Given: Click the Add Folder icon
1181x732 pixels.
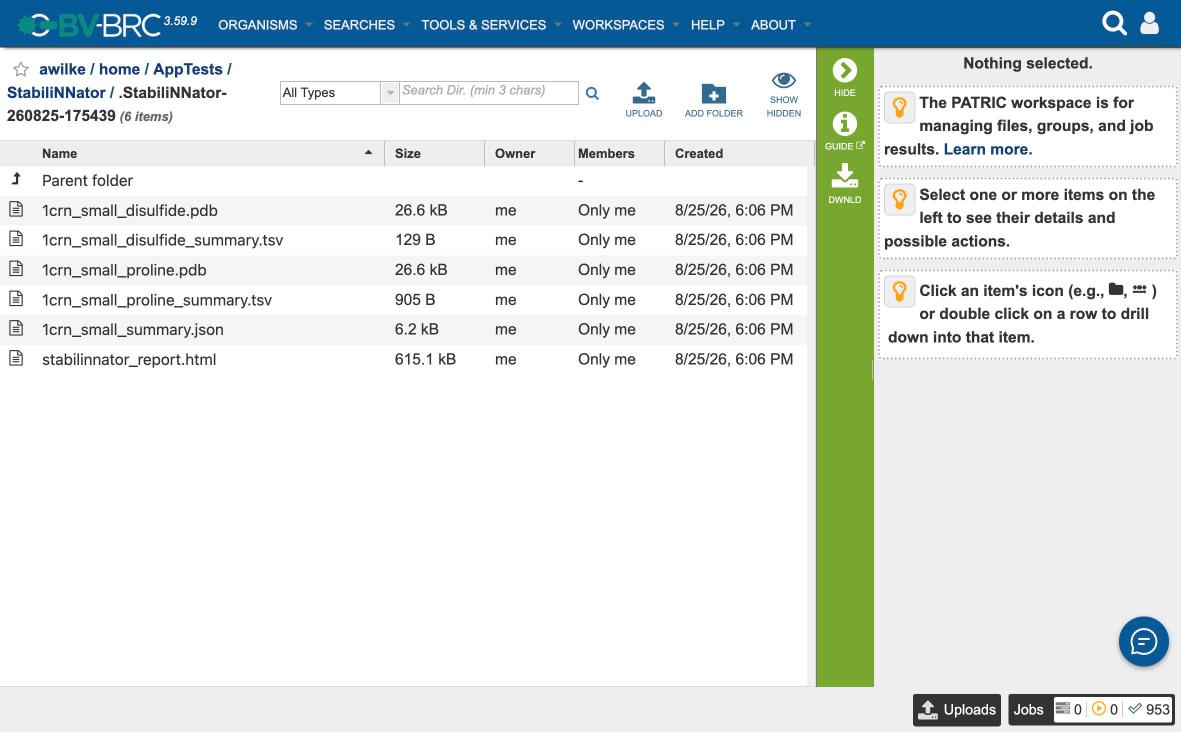Looking at the screenshot, I should coord(713,93).
